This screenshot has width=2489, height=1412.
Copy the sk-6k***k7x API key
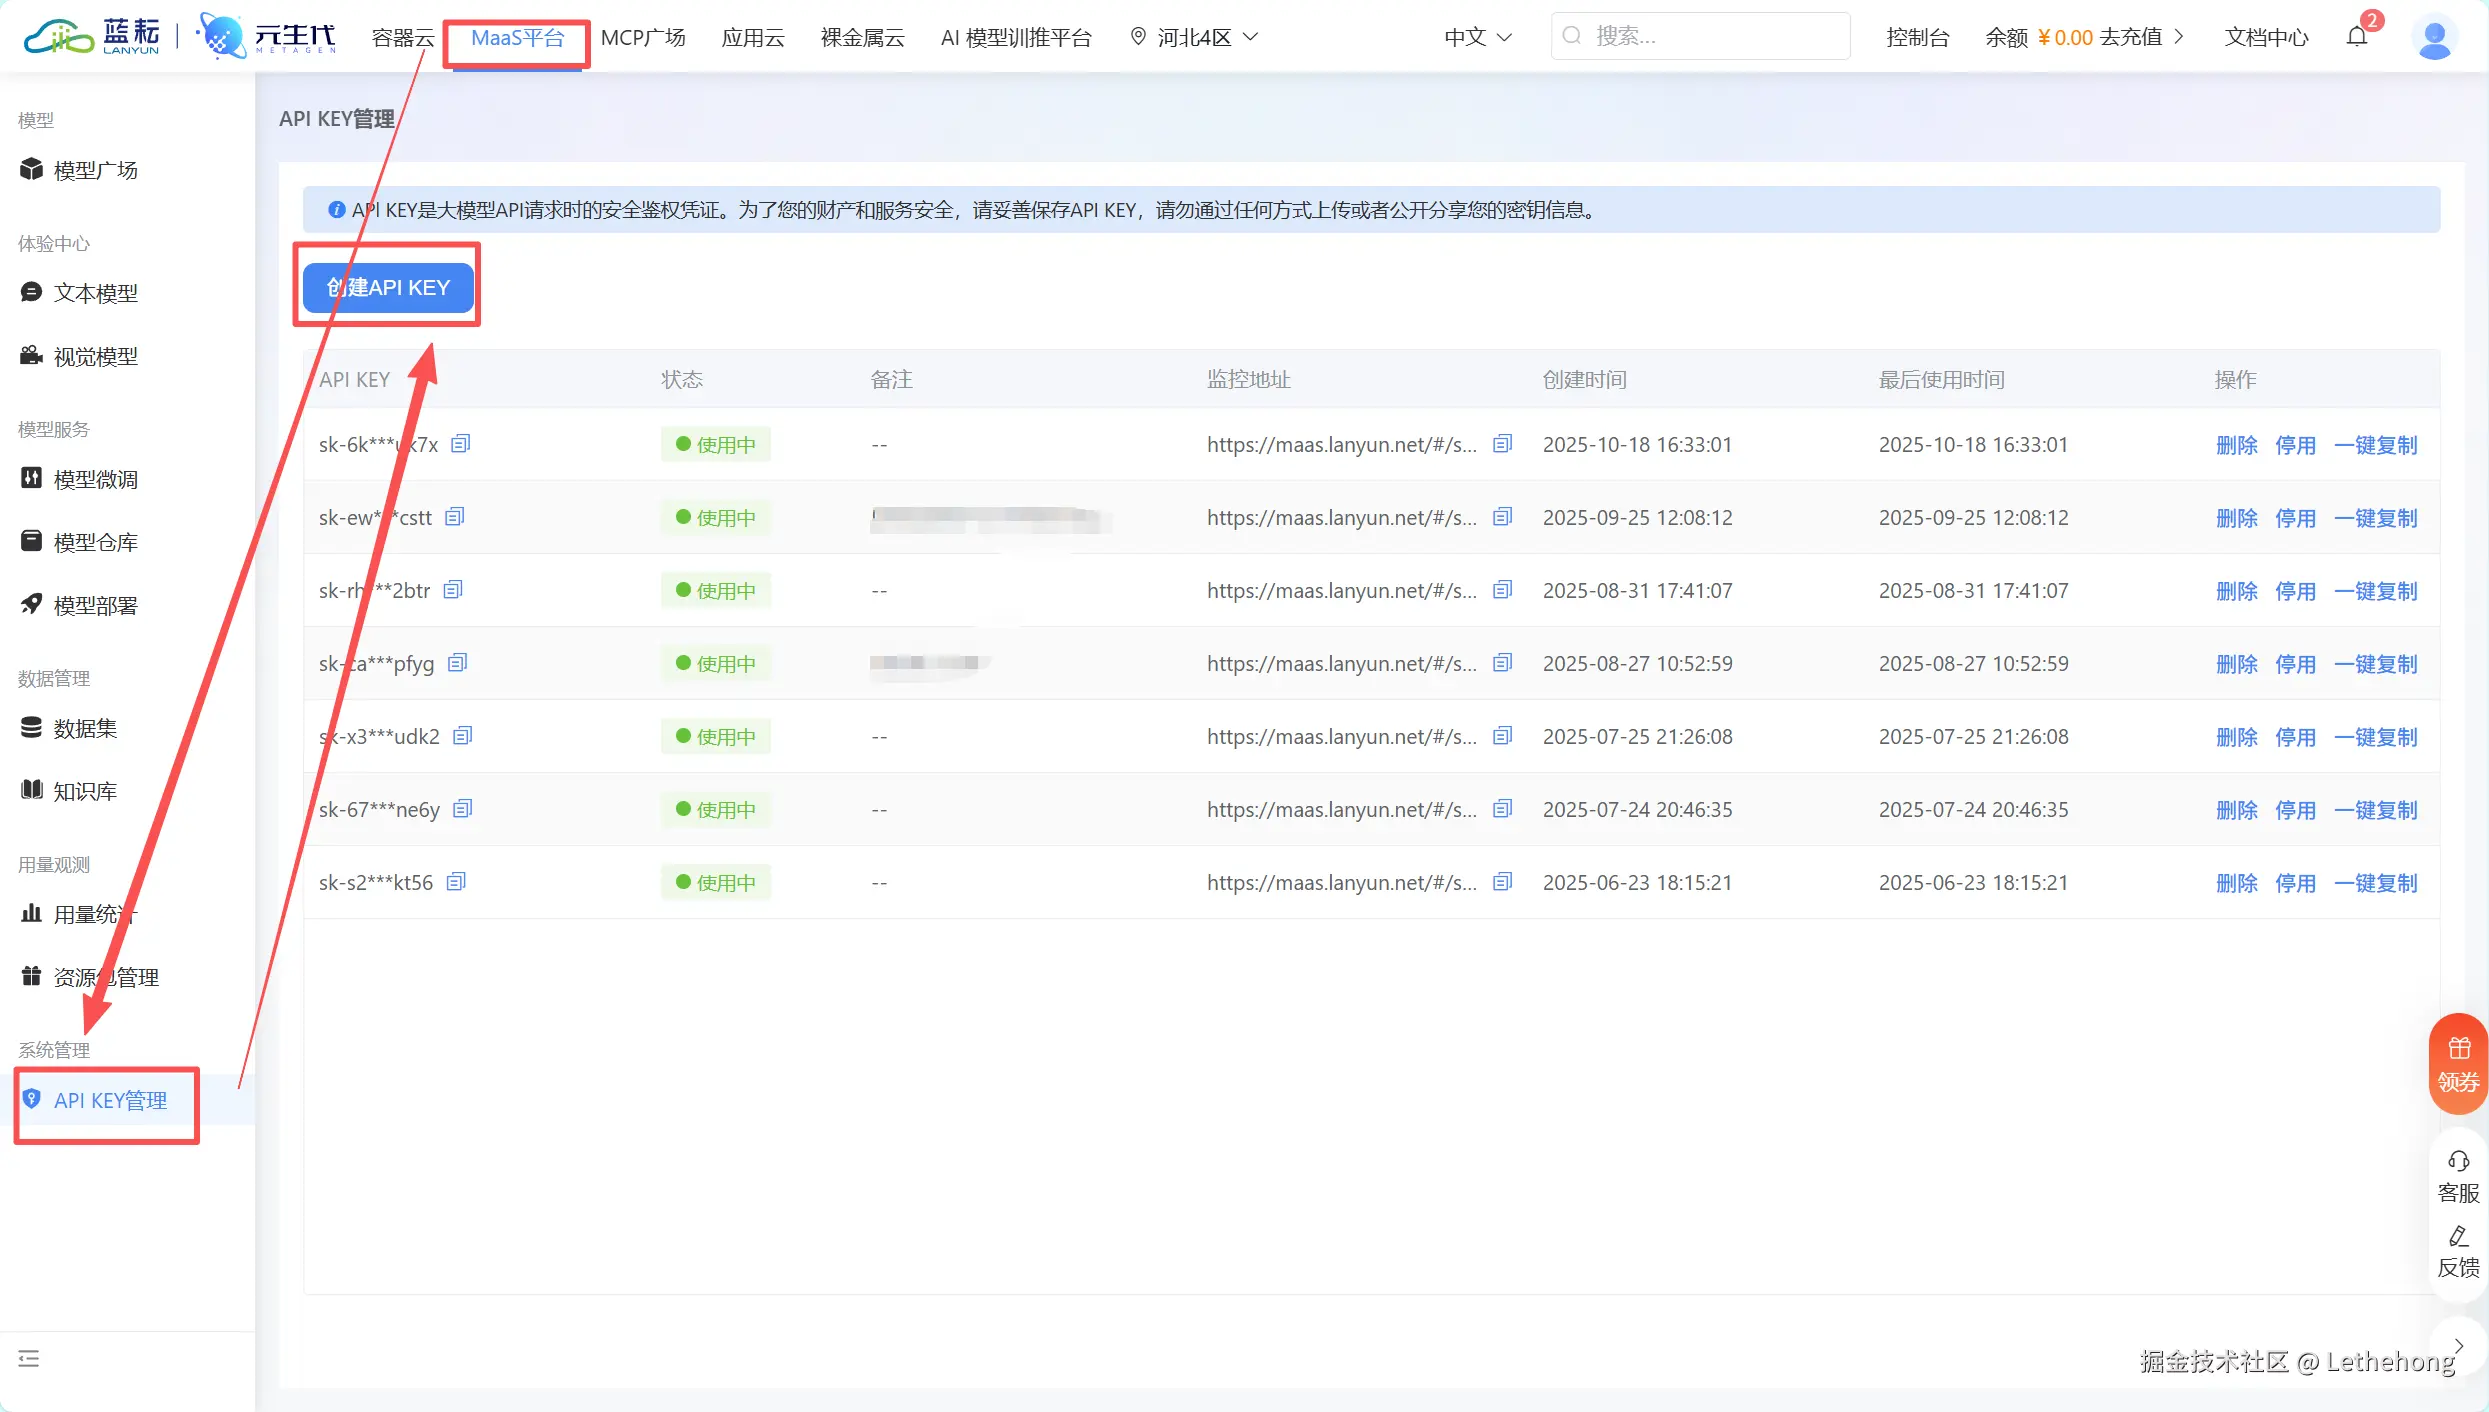click(460, 443)
